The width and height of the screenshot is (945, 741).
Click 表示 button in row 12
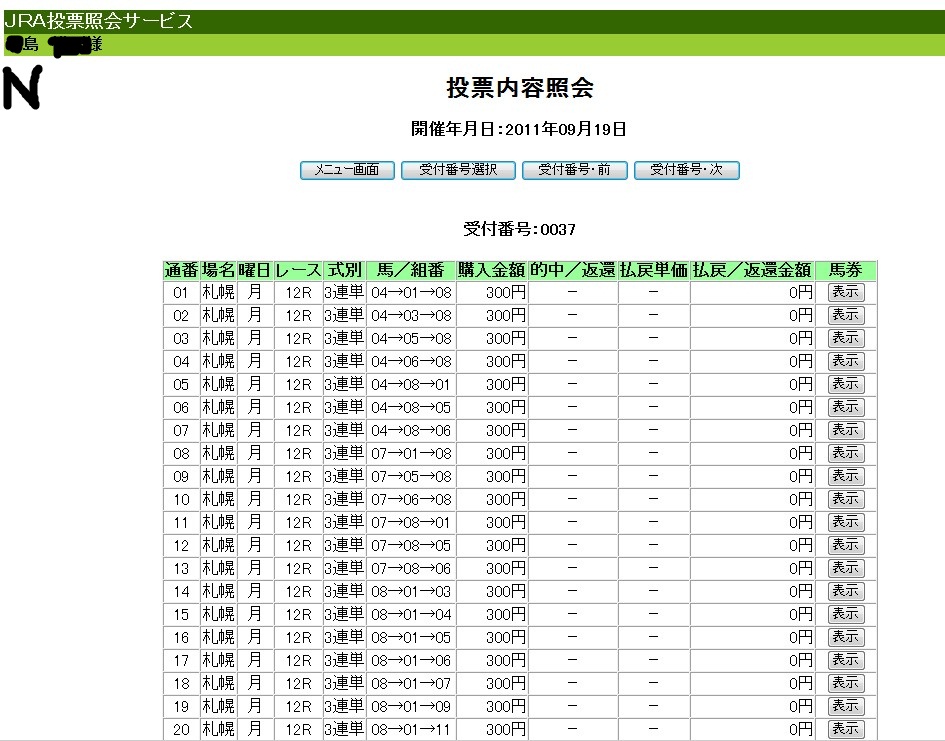coord(846,545)
